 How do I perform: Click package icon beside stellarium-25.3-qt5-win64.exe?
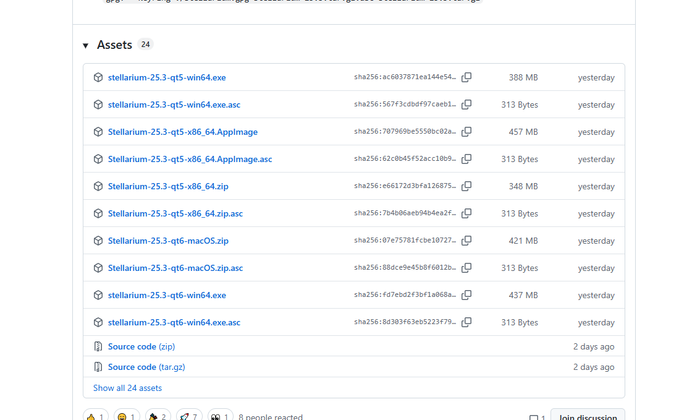pyautogui.click(x=98, y=77)
